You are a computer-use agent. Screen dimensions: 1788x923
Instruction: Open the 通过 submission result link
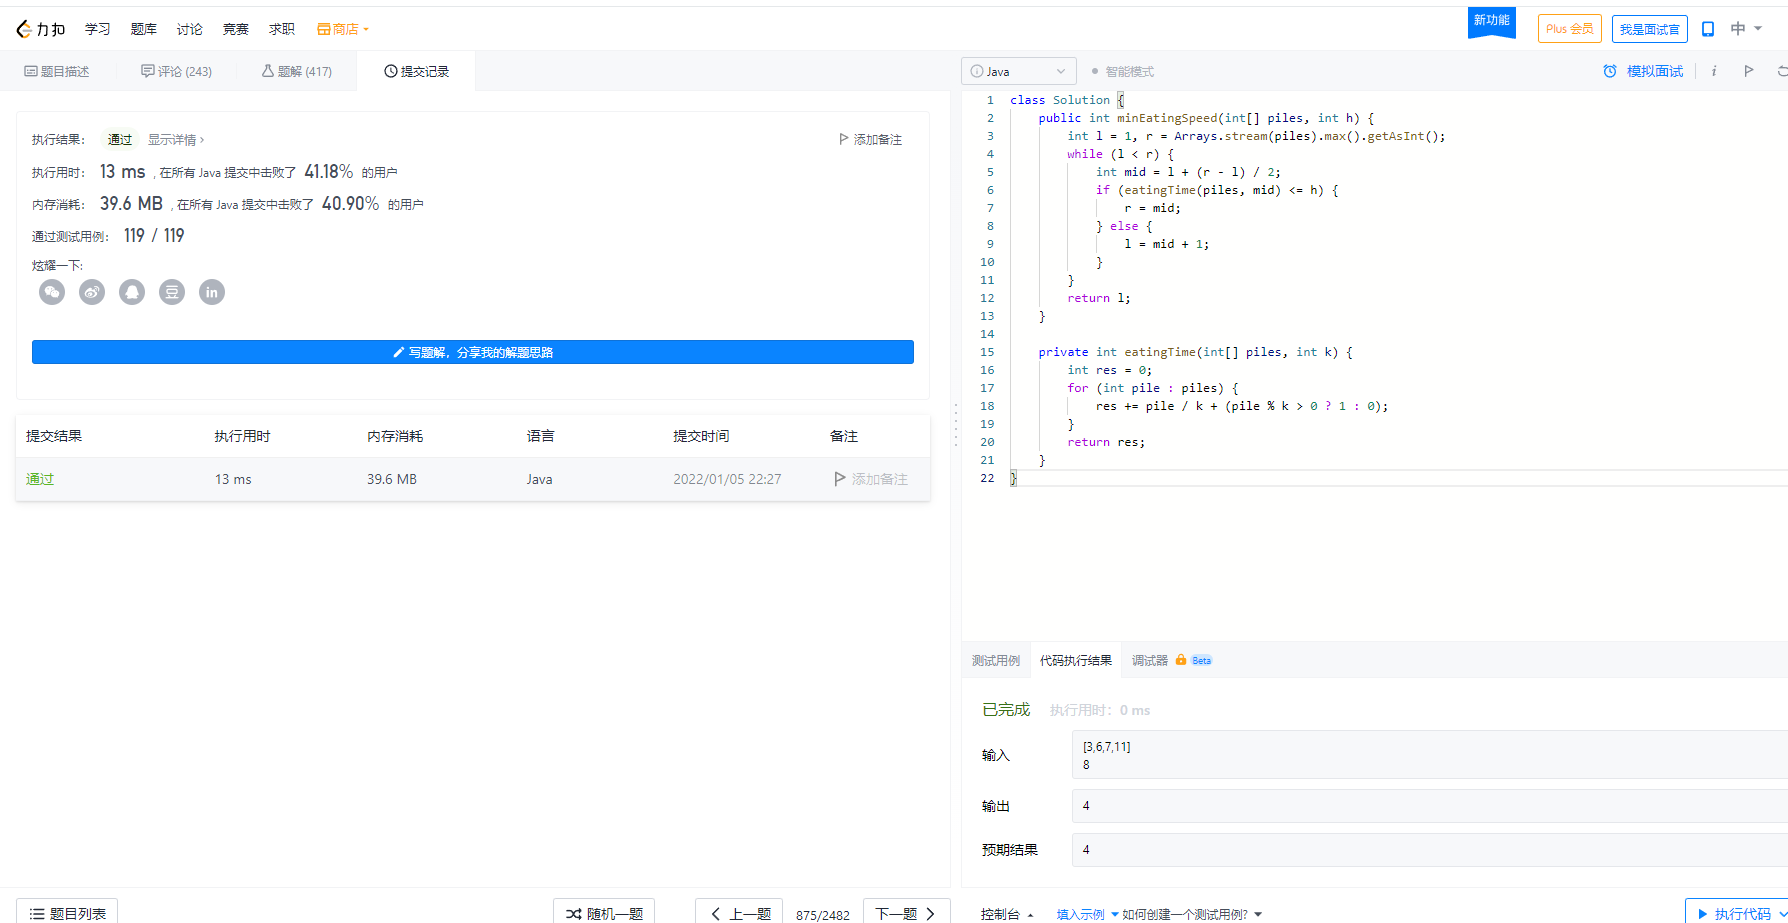point(40,479)
